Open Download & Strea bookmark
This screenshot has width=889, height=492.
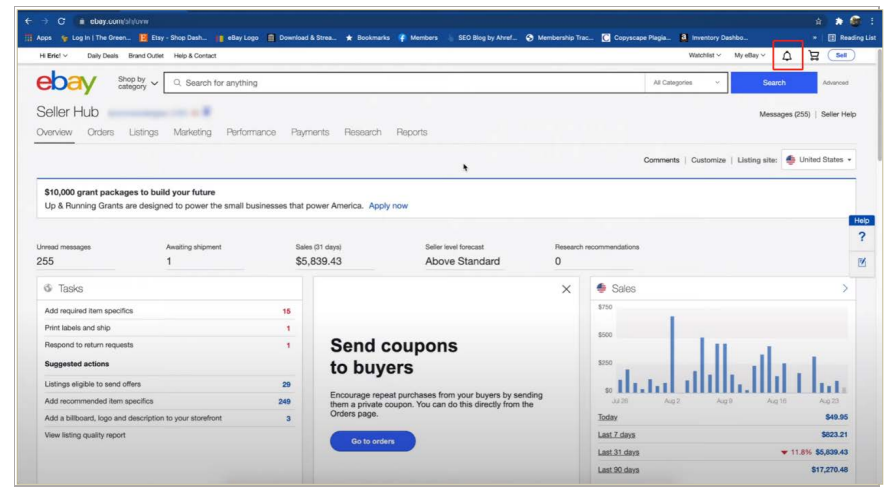[x=302, y=38]
